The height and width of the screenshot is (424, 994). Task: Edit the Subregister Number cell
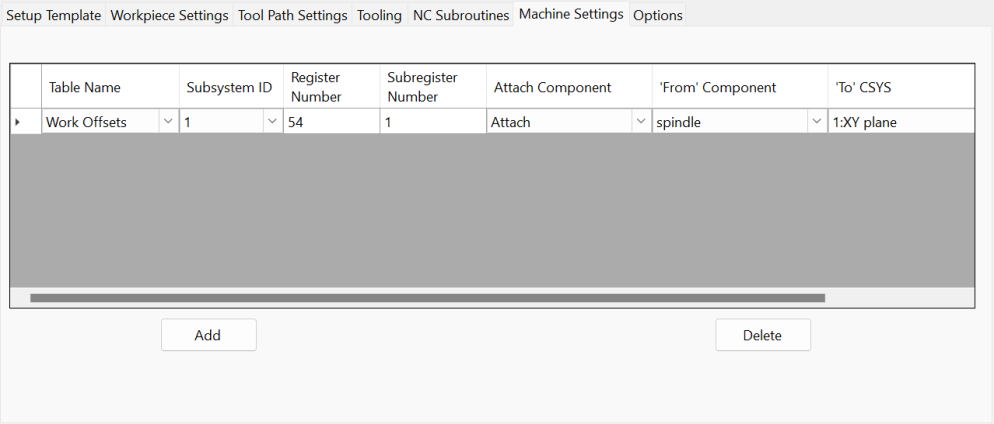(x=433, y=122)
